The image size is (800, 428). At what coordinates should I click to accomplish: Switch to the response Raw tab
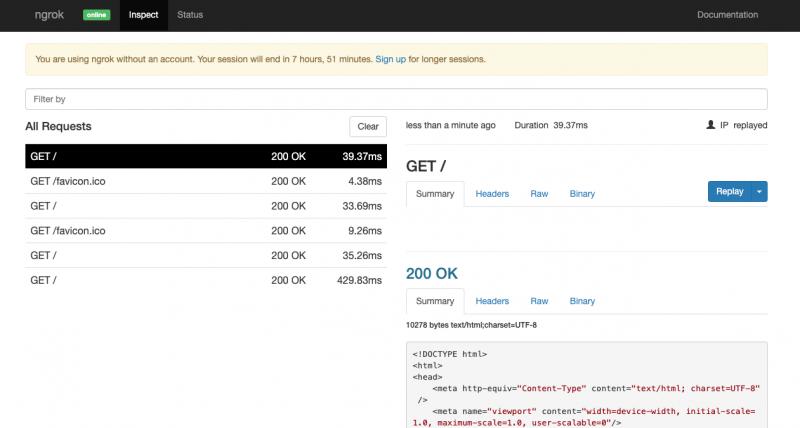[x=539, y=301]
